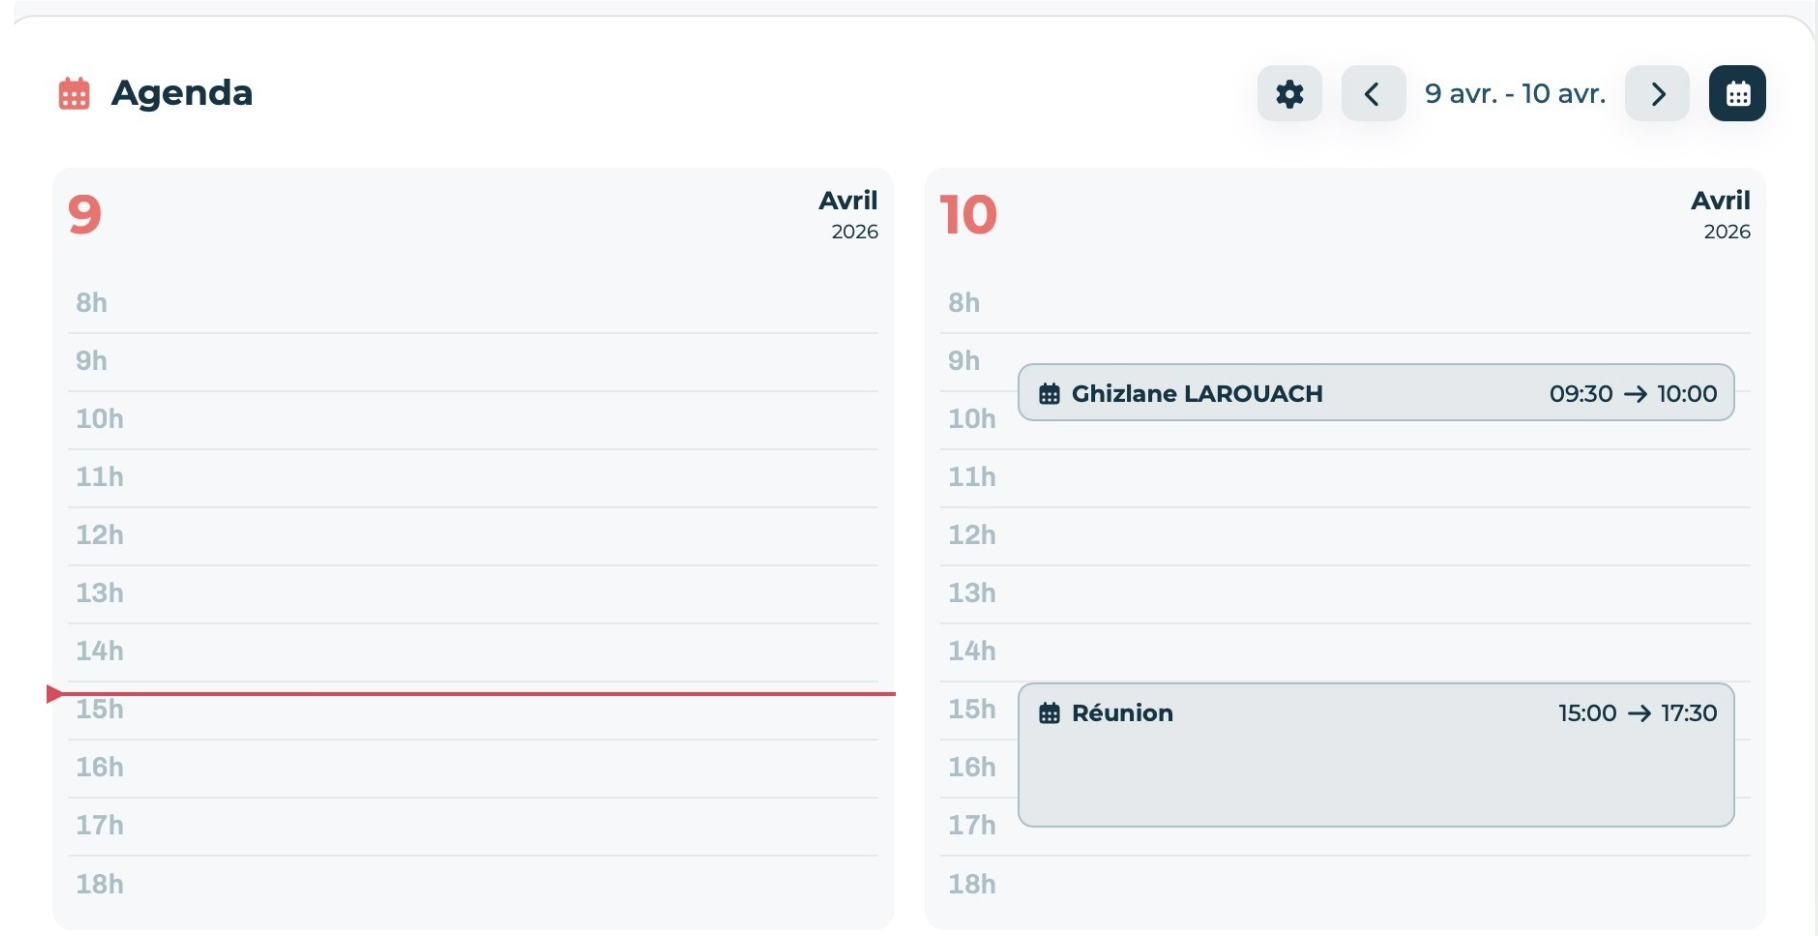The image size is (1818, 936).
Task: Open the dark calendar picker button
Action: pyautogui.click(x=1737, y=94)
